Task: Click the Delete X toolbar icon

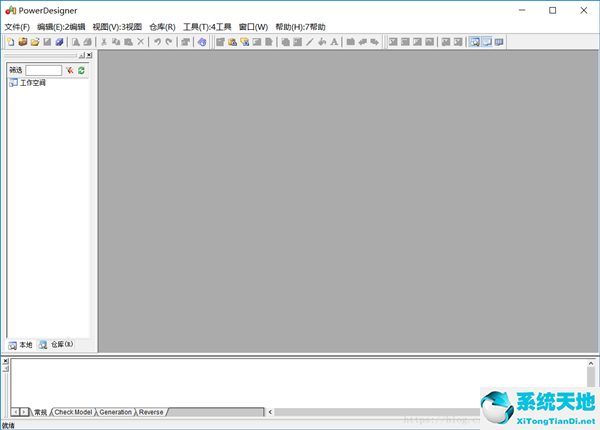Action: 140,42
